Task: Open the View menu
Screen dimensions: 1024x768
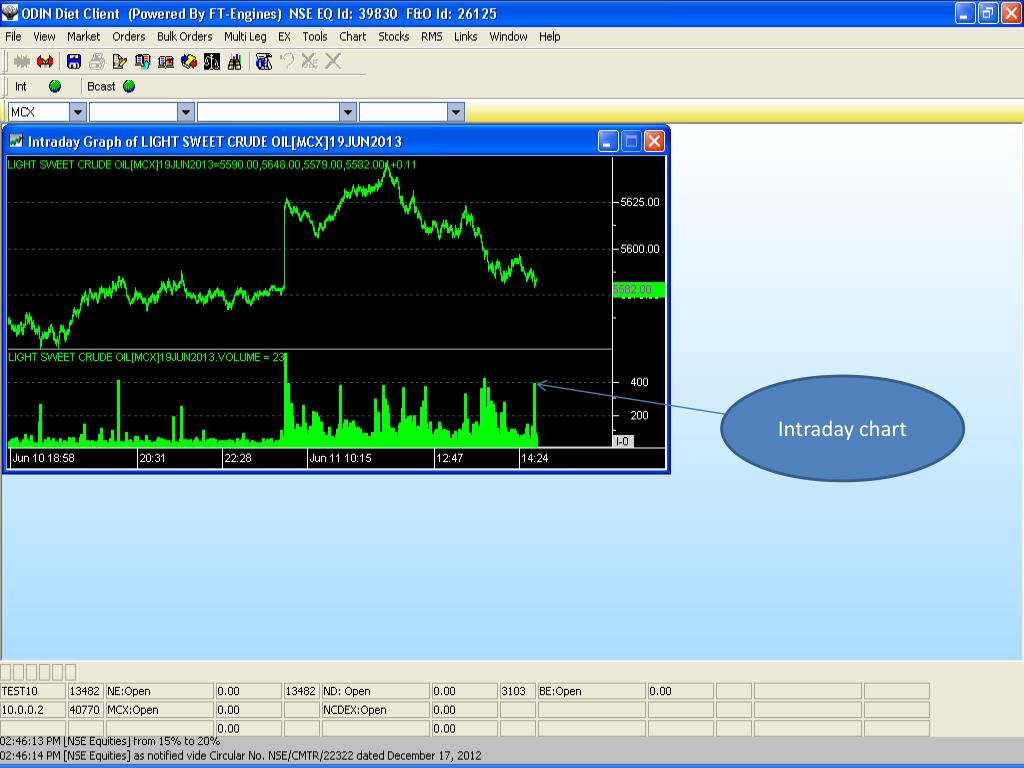Action: 44,37
